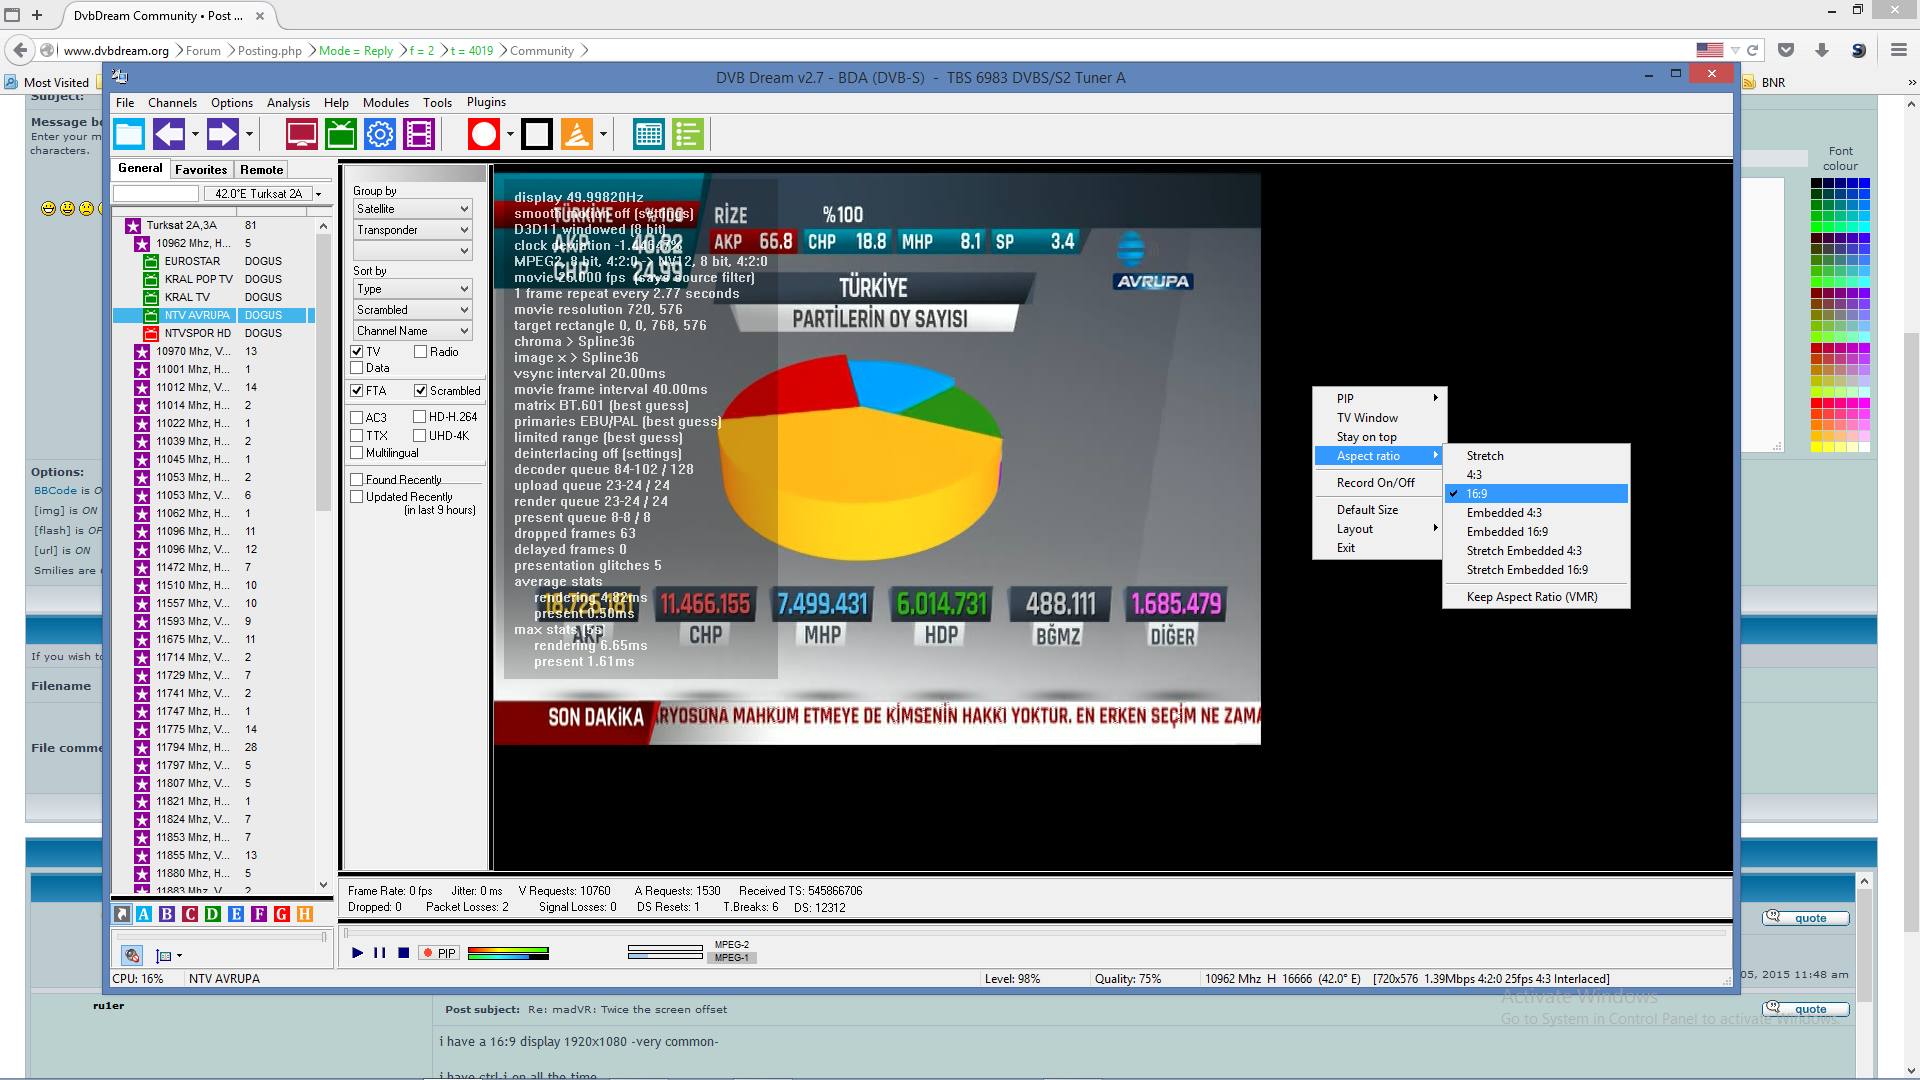Open the green list view toolbar icon
Image resolution: width=1920 pixels, height=1080 pixels.
(x=688, y=134)
